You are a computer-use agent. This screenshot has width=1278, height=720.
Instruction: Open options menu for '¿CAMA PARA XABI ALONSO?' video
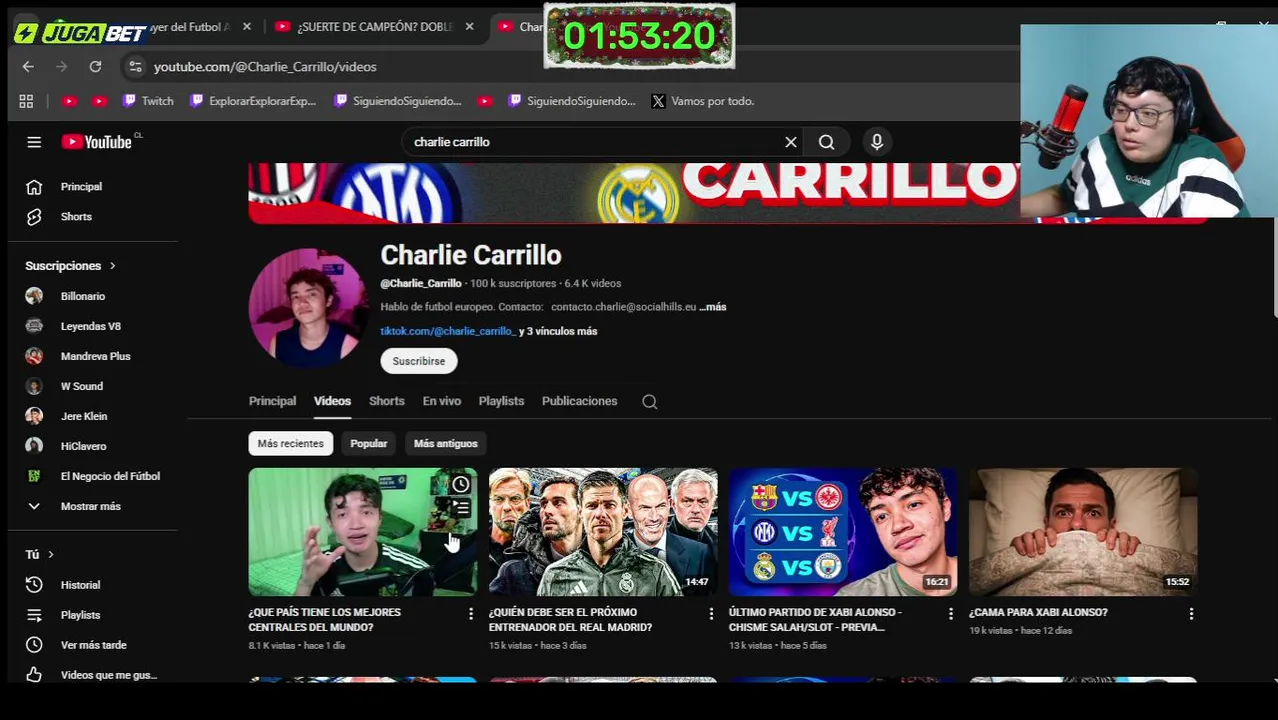(x=1191, y=613)
